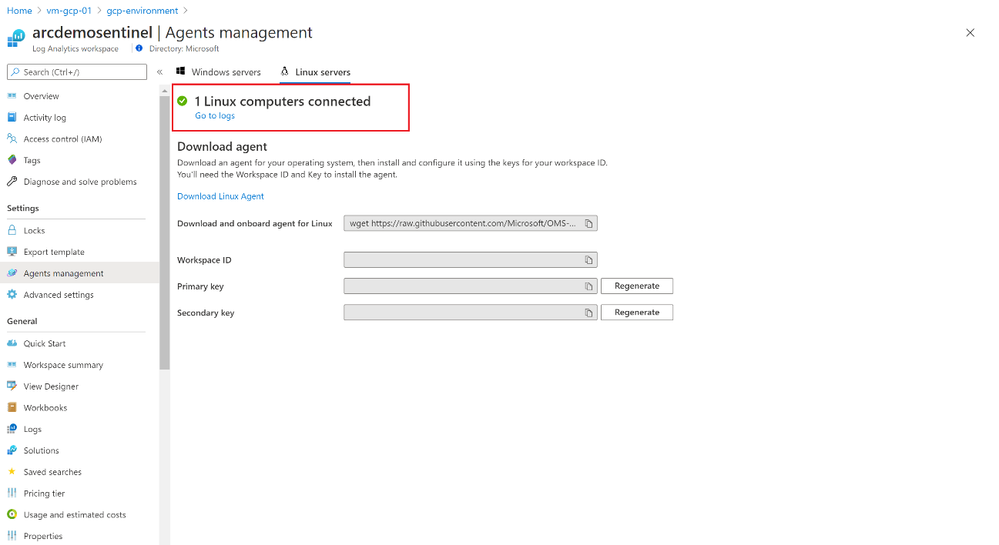The width and height of the screenshot is (999, 545).
Task: Copy the Secondary key value
Action: click(x=589, y=312)
